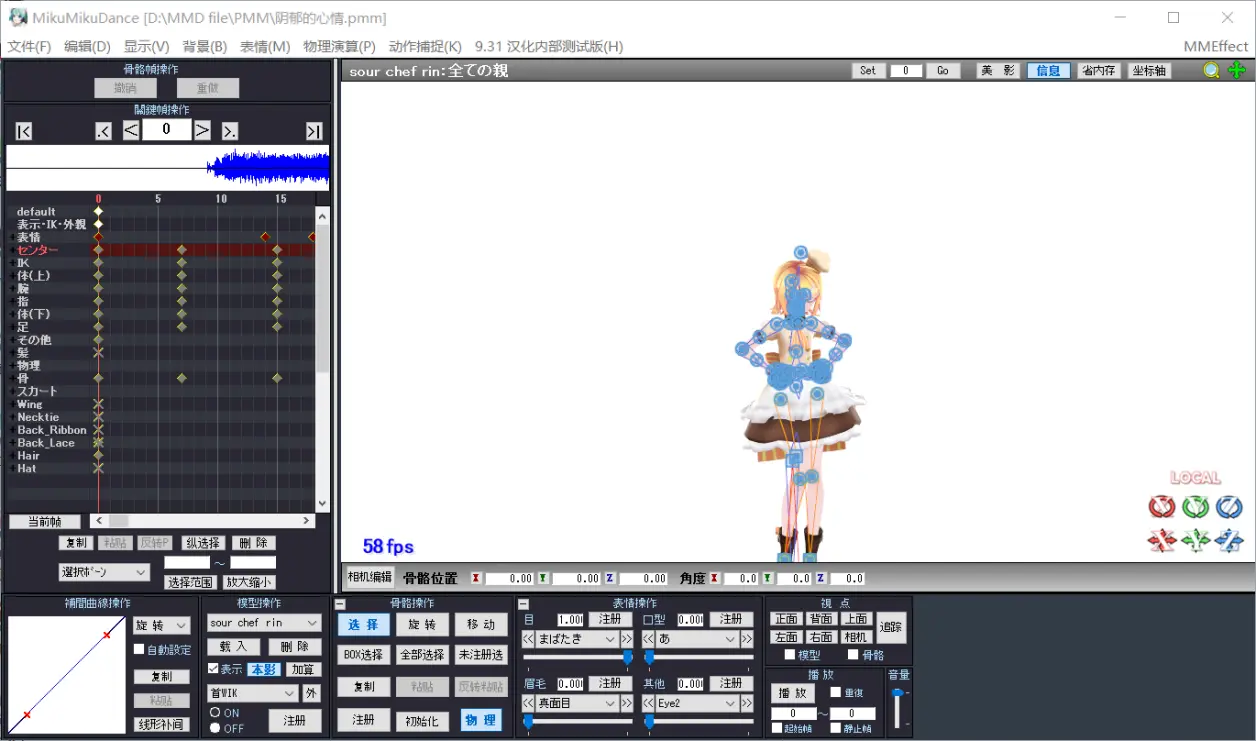Image resolution: width=1256 pixels, height=741 pixels.
Task: Open the 背景(B) menu
Action: [205, 47]
